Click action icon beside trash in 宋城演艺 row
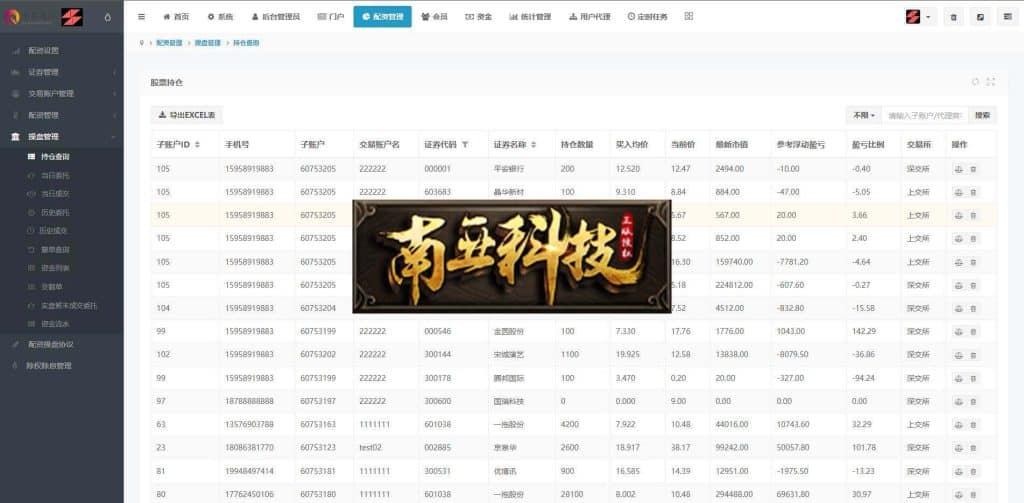This screenshot has width=1024, height=503. tap(959, 355)
